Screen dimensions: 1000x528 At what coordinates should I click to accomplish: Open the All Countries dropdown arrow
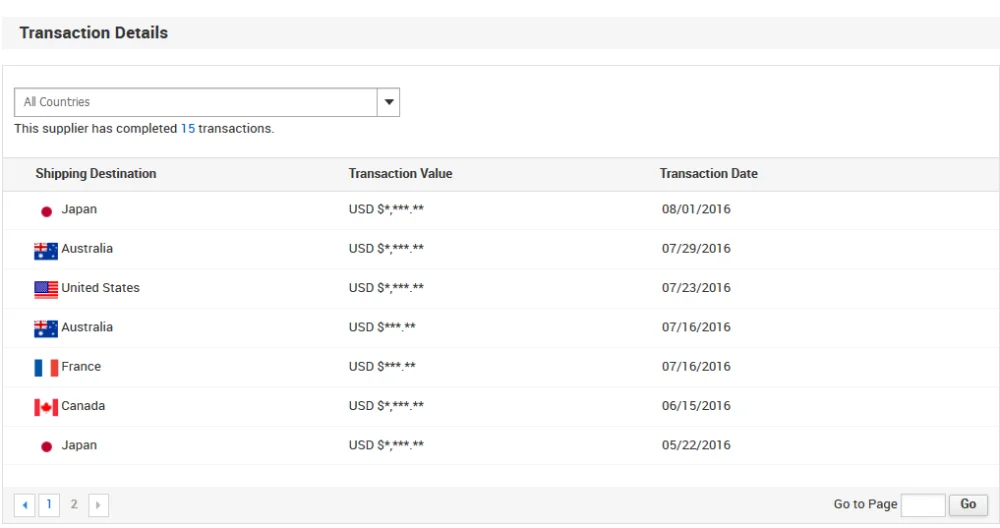pyautogui.click(x=388, y=102)
